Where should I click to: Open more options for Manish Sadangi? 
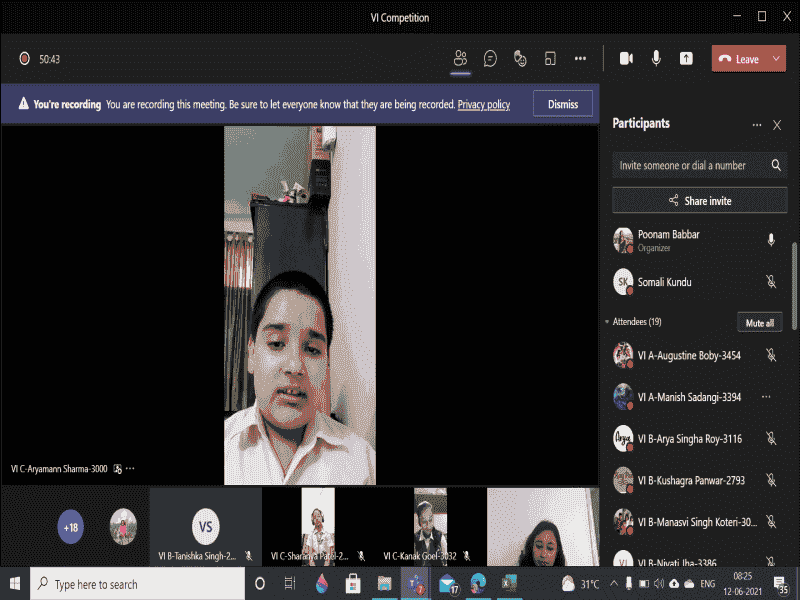pyautogui.click(x=767, y=397)
